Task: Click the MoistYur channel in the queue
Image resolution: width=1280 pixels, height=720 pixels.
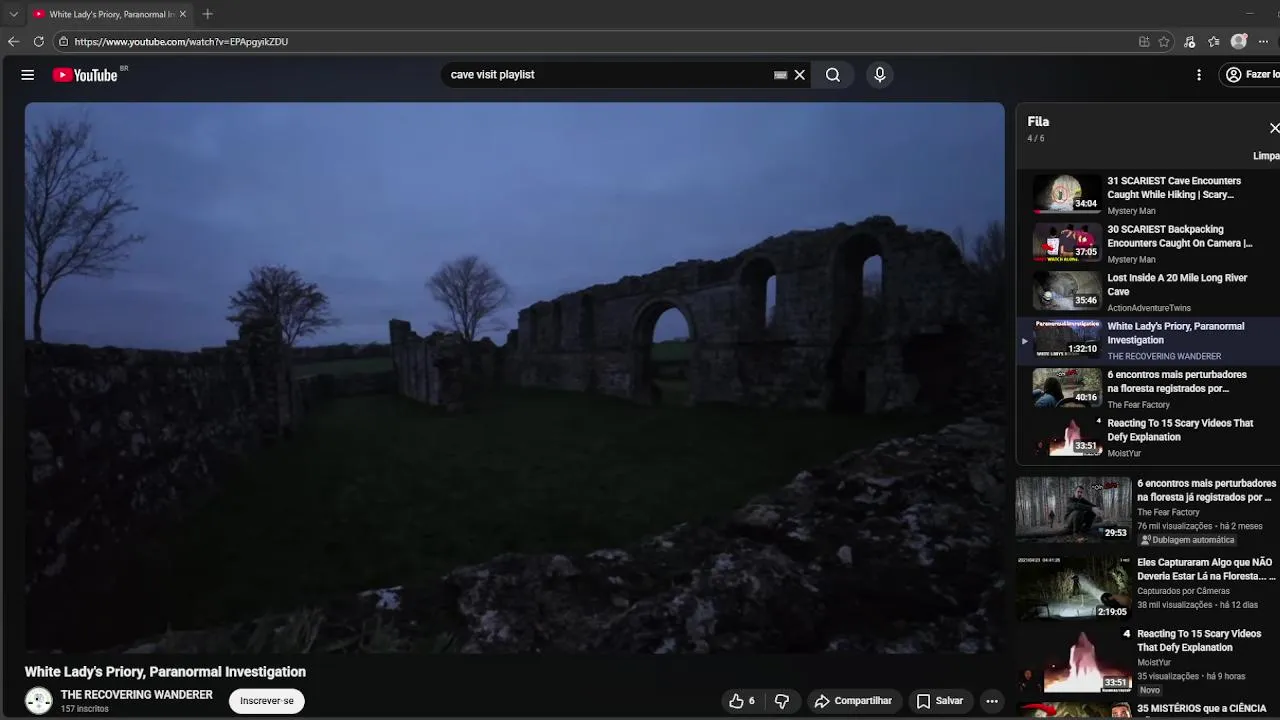Action: click(1124, 454)
